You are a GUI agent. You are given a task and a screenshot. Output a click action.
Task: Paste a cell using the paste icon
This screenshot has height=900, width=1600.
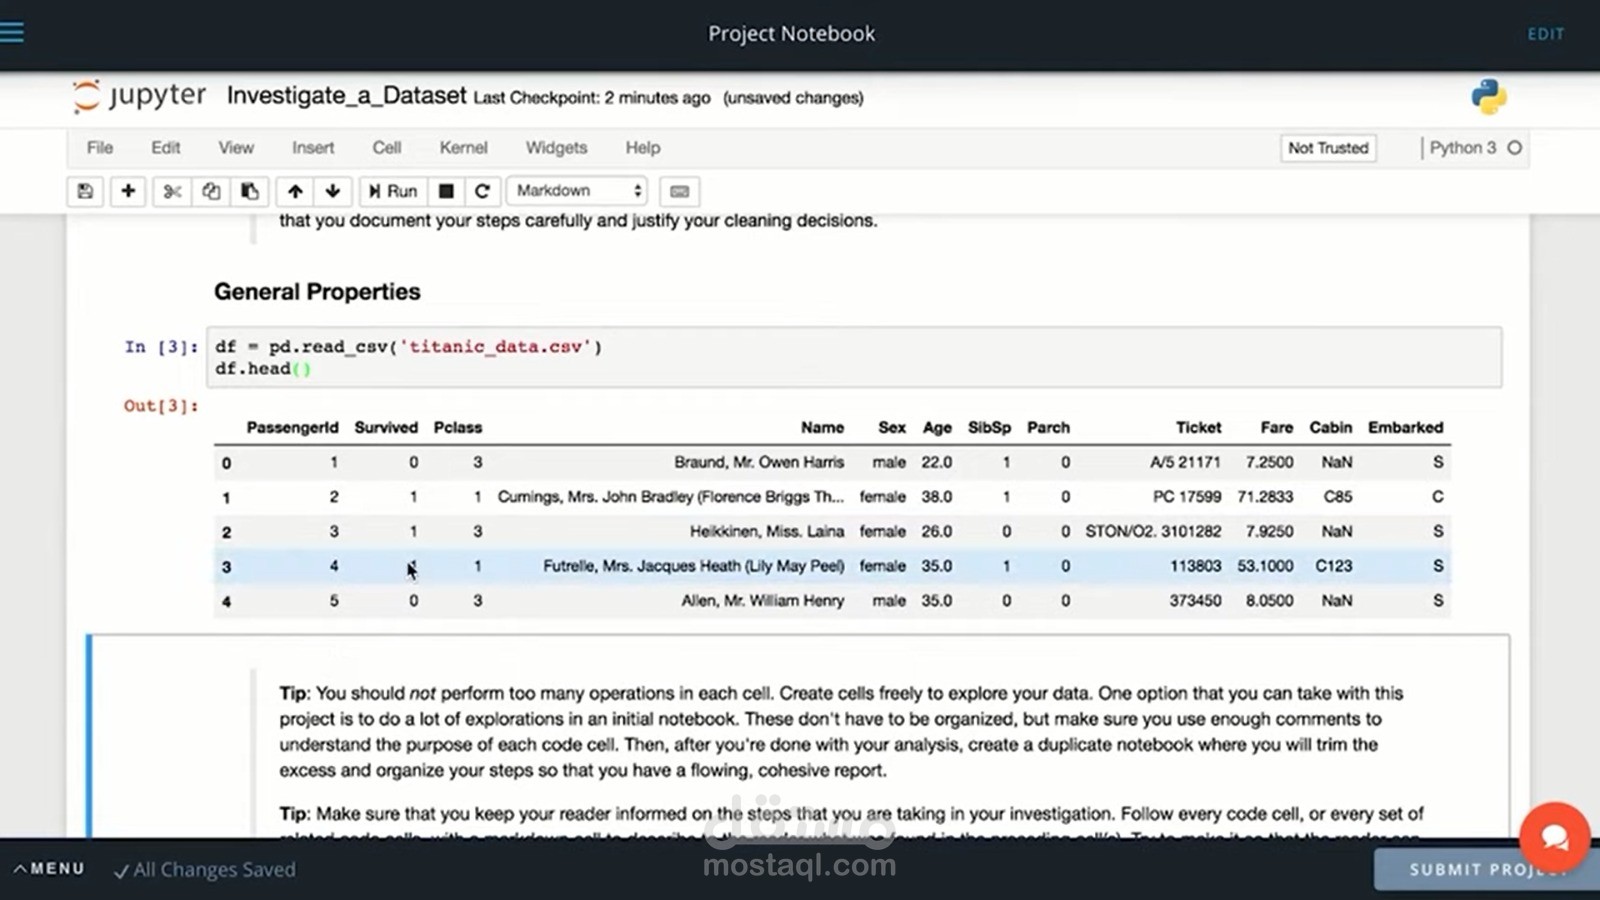click(250, 191)
